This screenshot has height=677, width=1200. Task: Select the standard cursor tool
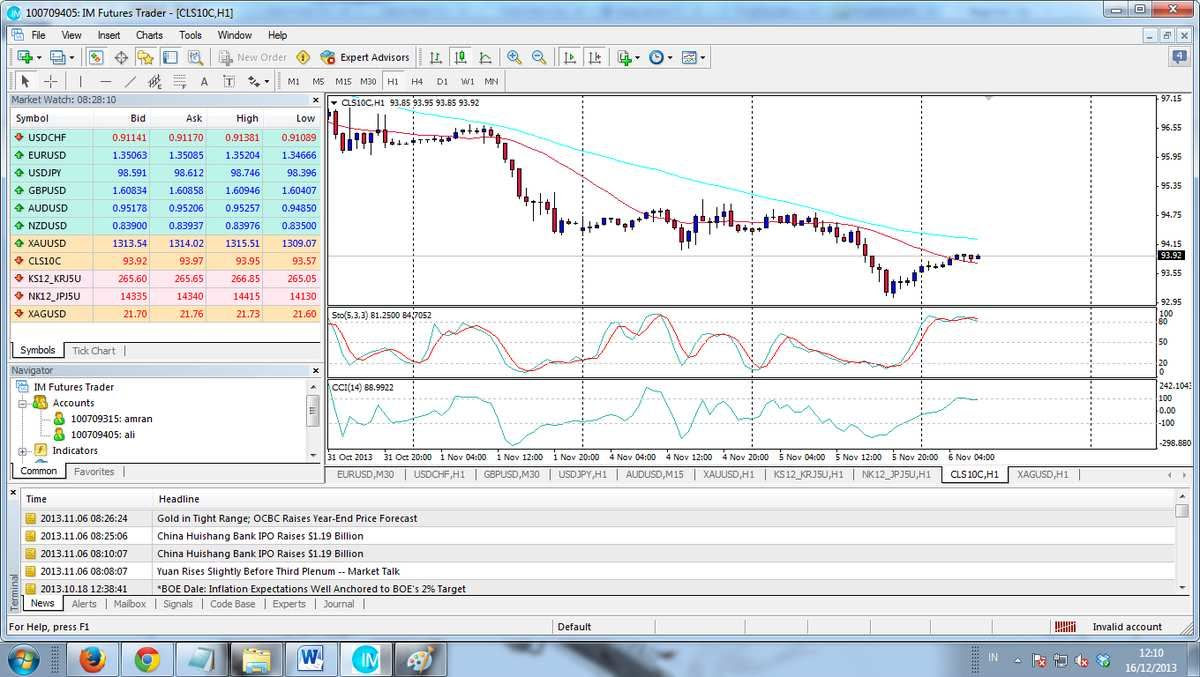pyautogui.click(x=25, y=81)
